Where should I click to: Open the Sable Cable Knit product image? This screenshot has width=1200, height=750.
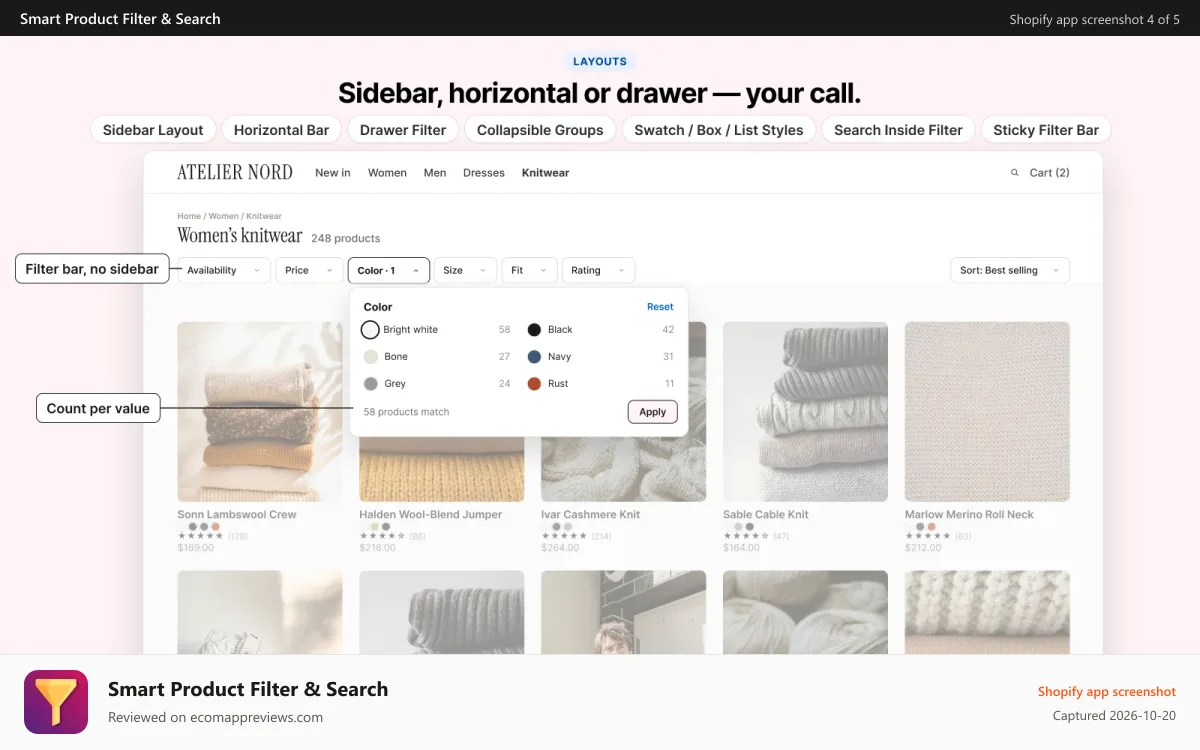805,411
